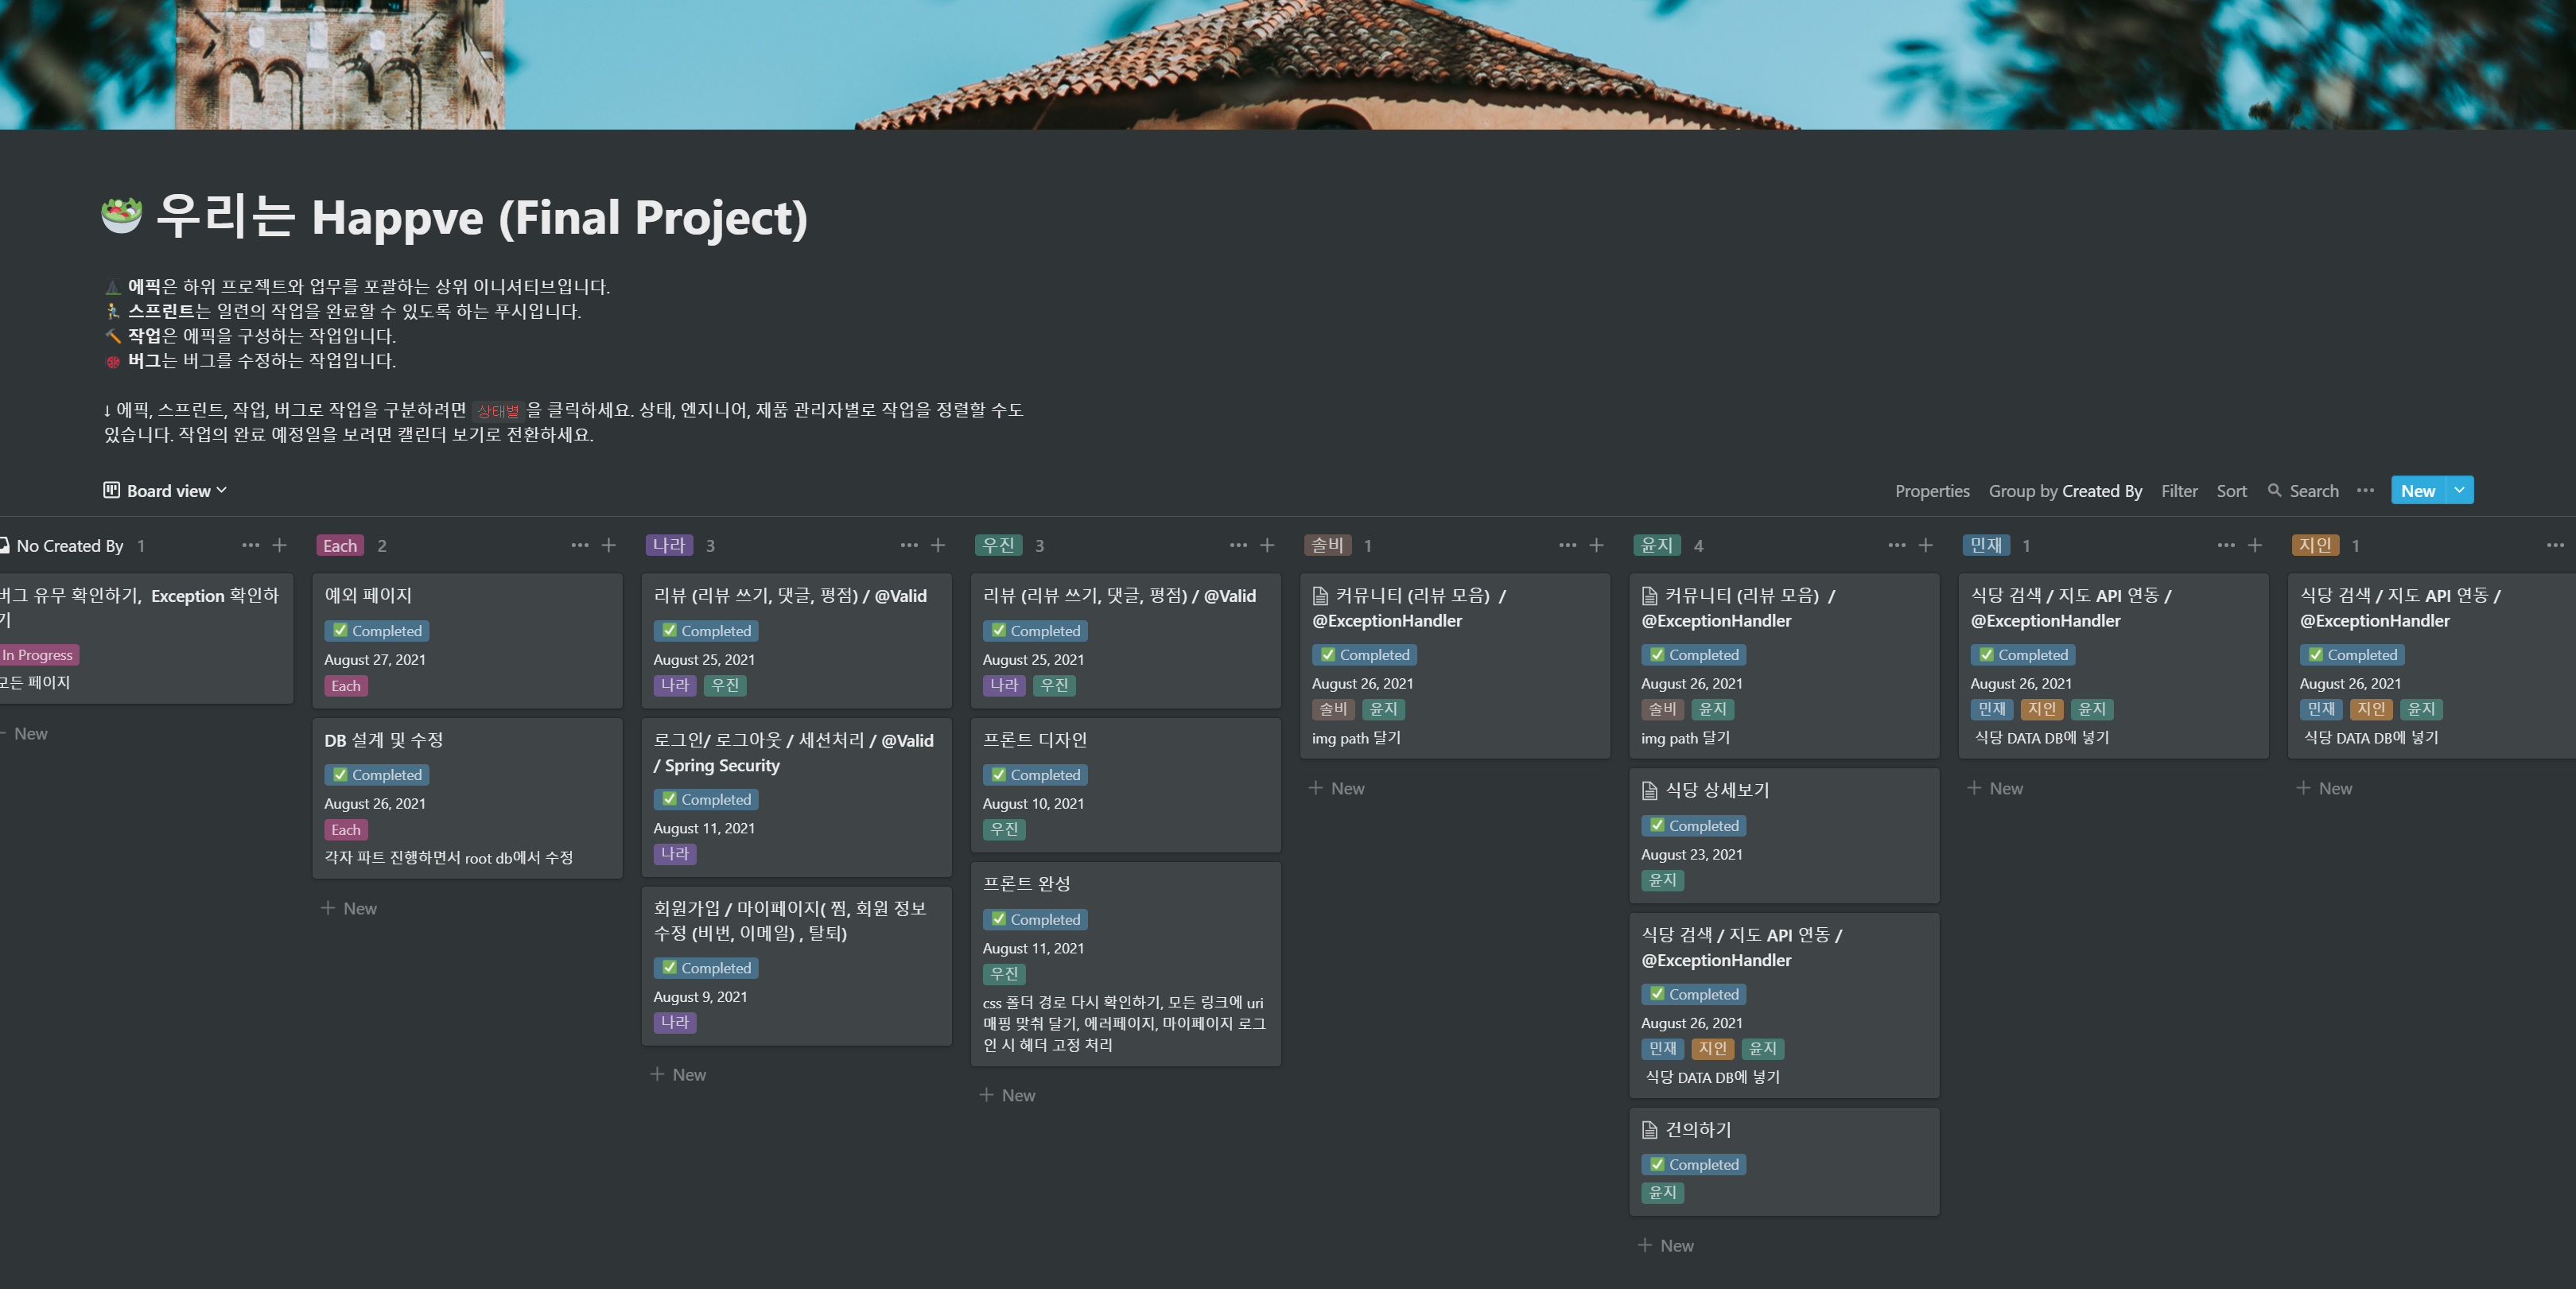Click 우진 tag on 프론트 디자인 card

click(1004, 829)
